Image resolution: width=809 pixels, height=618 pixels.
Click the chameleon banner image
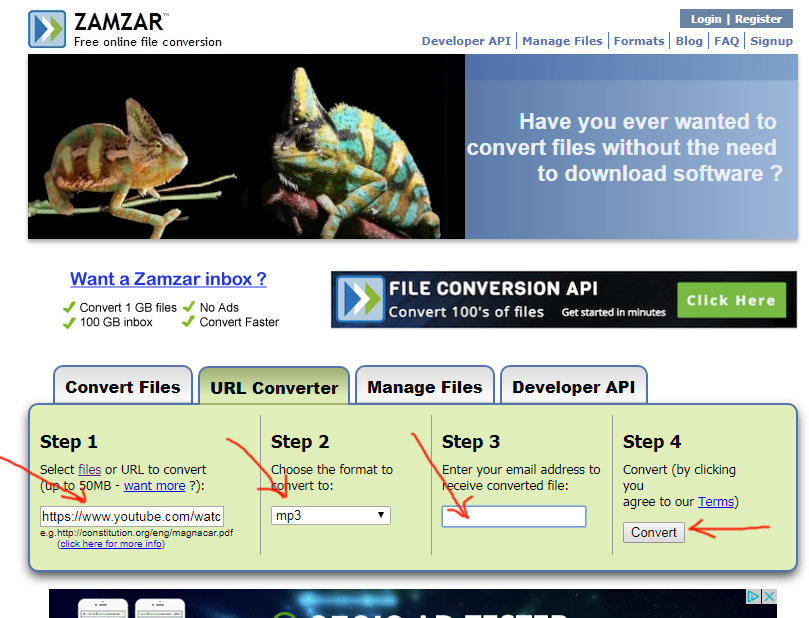(x=247, y=147)
